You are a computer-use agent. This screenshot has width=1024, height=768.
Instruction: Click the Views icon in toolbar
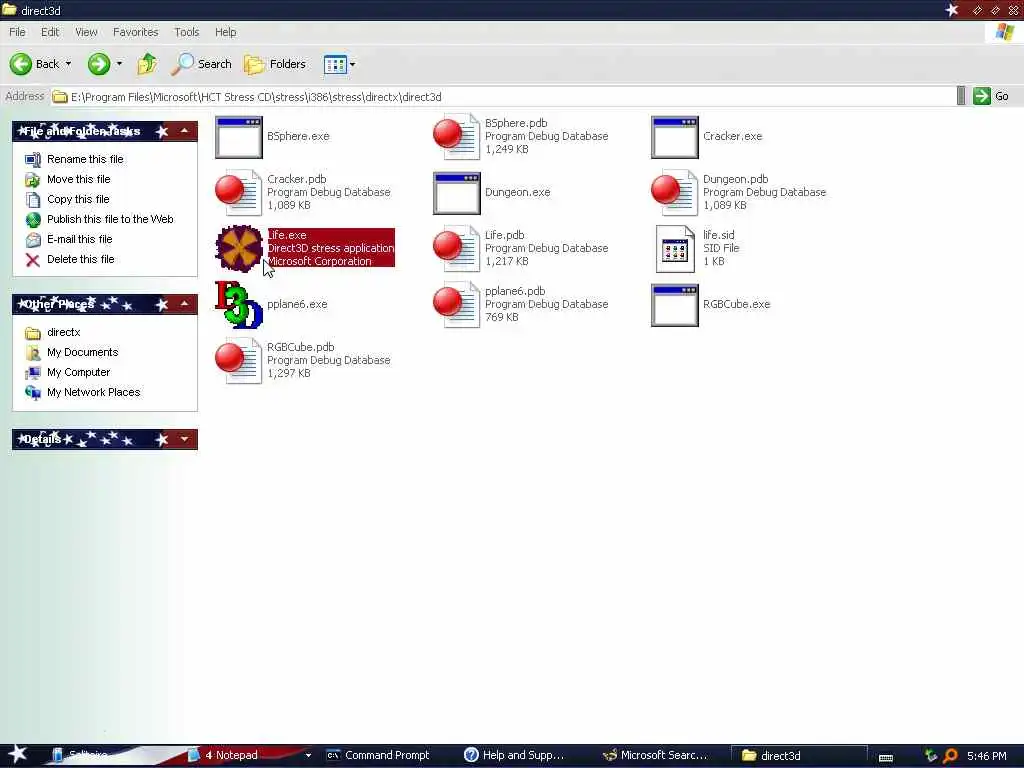pos(335,64)
